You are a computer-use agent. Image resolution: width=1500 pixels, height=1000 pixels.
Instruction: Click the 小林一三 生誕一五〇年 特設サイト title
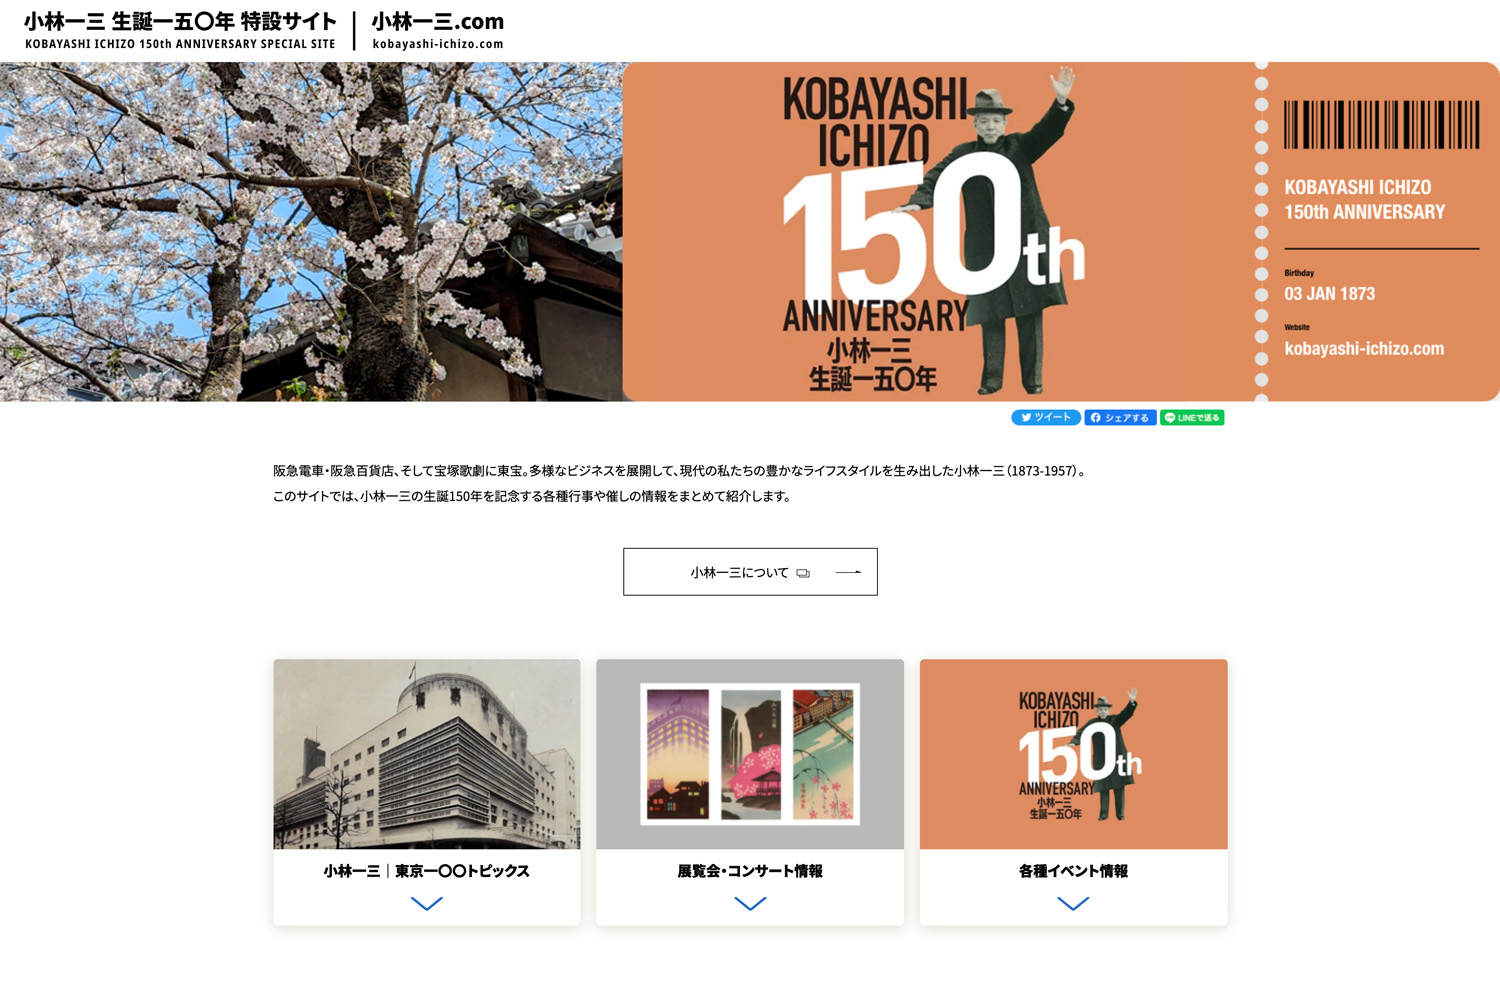coord(180,30)
